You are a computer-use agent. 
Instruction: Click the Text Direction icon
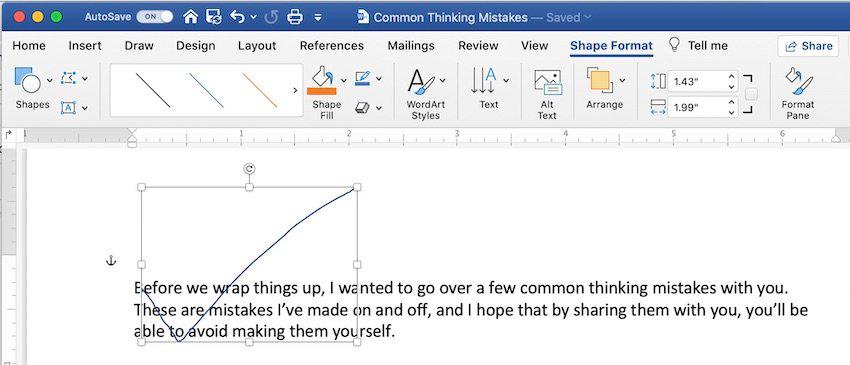(x=484, y=80)
